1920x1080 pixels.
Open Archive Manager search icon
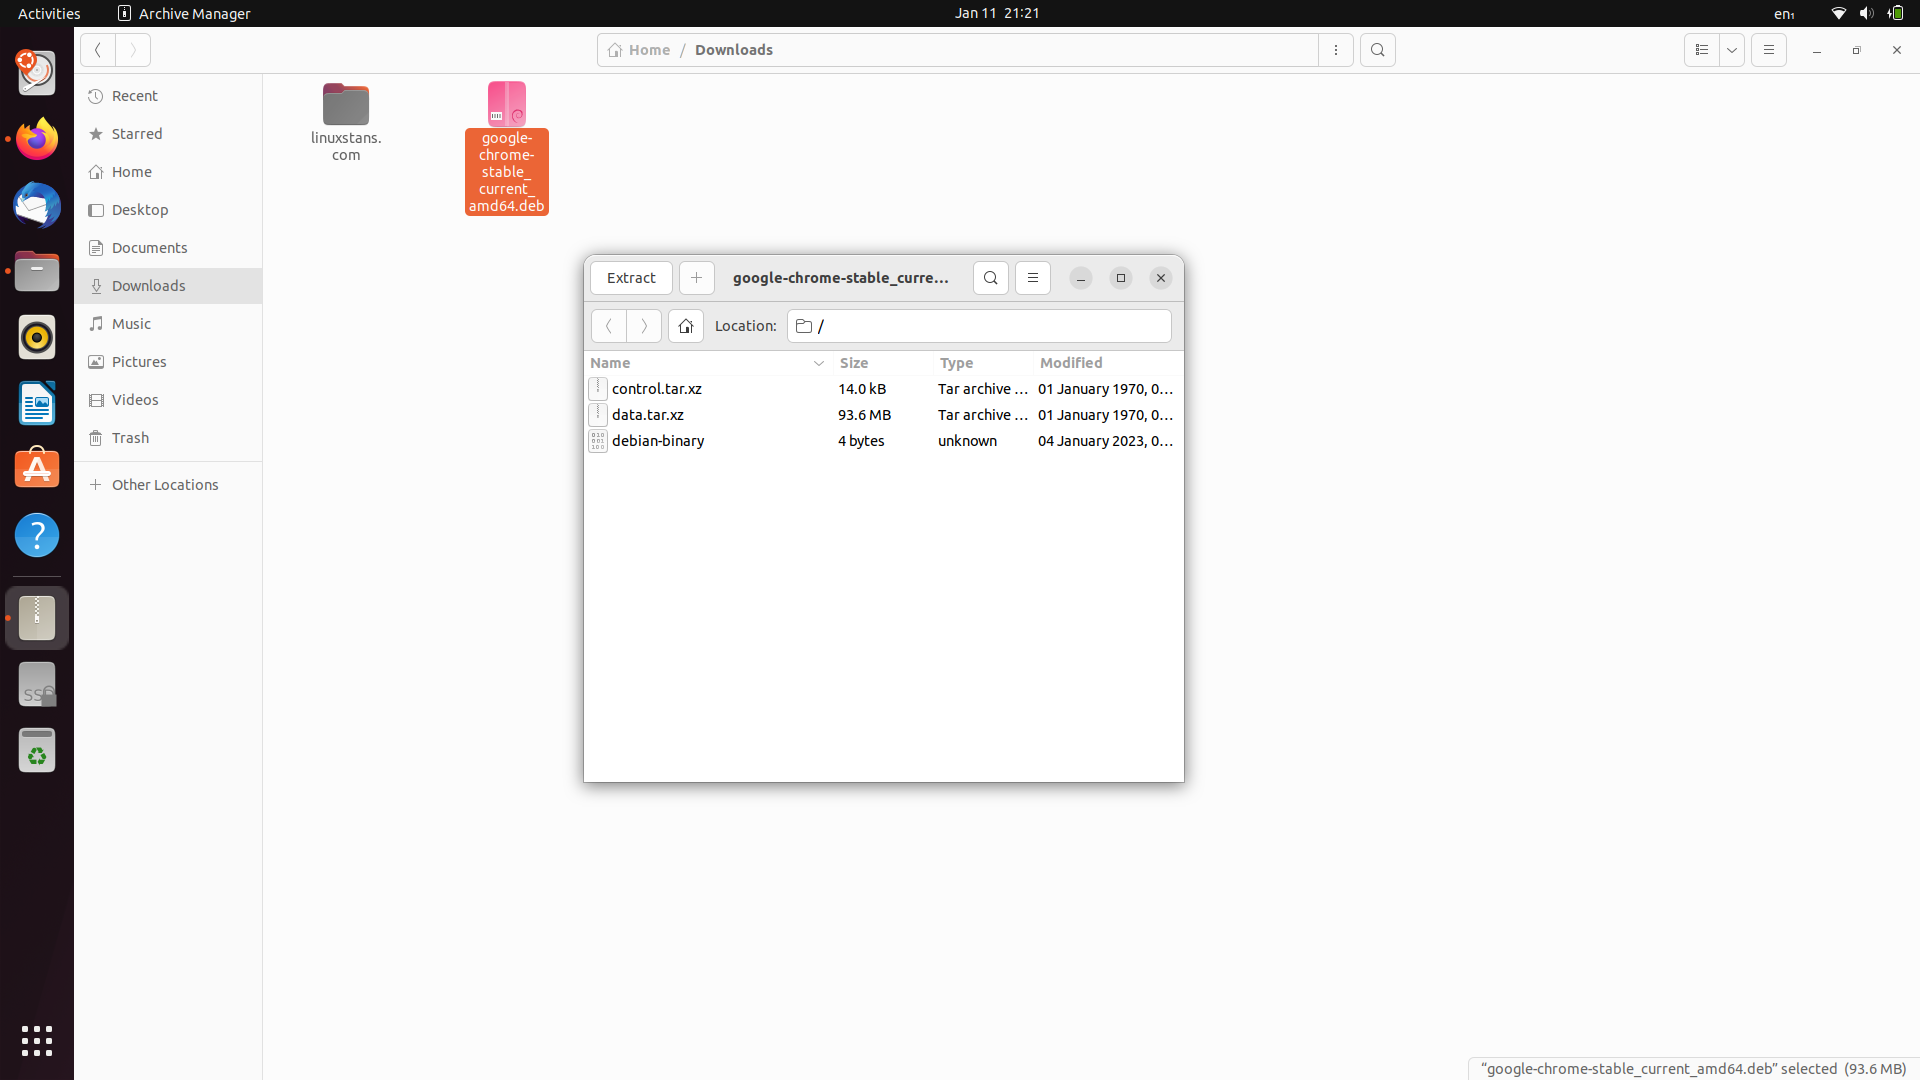click(x=990, y=278)
